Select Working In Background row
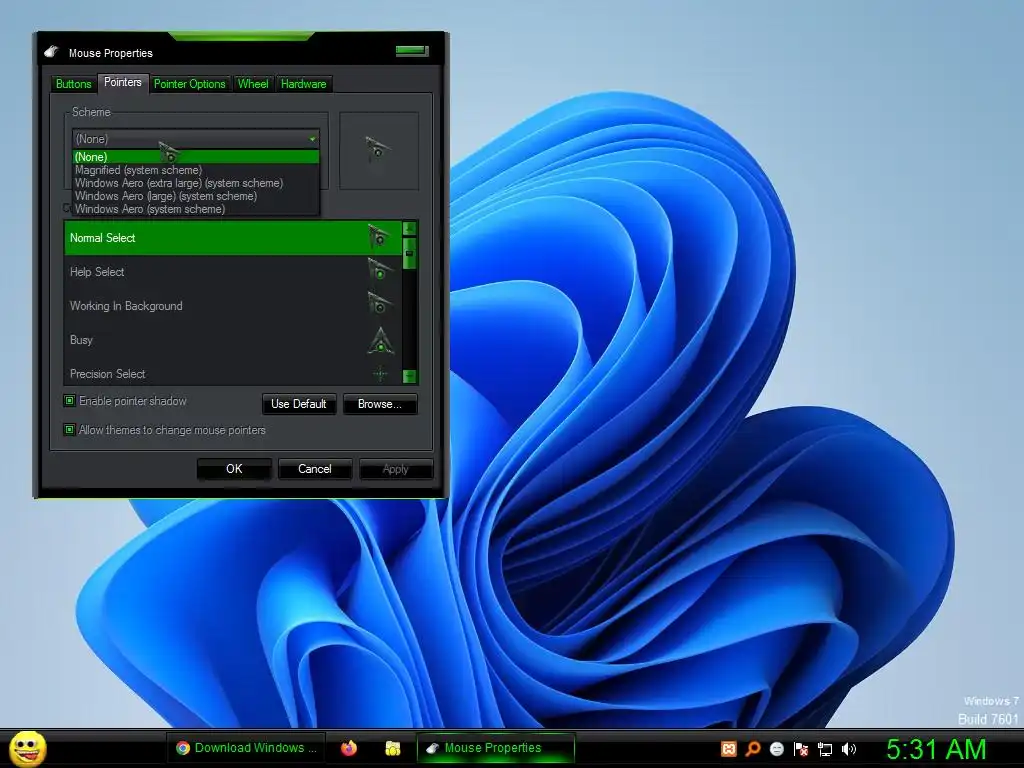The image size is (1024, 768). click(233, 306)
